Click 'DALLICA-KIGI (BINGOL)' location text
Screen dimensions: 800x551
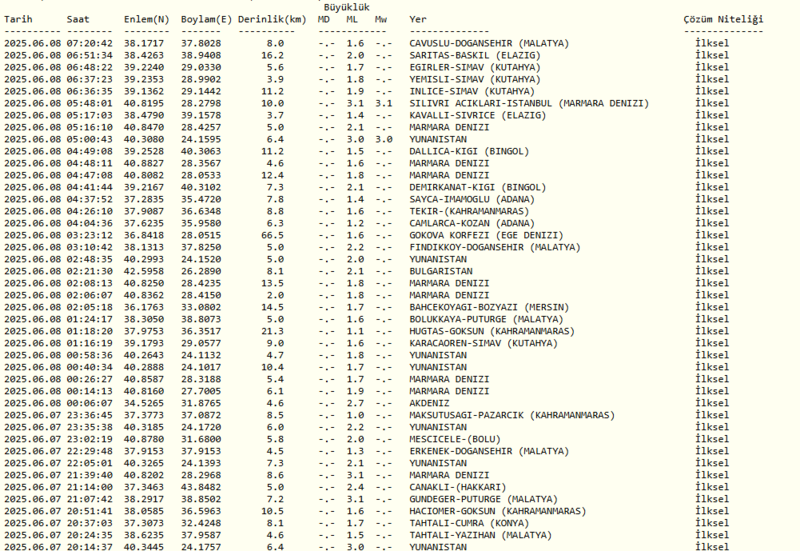469,151
